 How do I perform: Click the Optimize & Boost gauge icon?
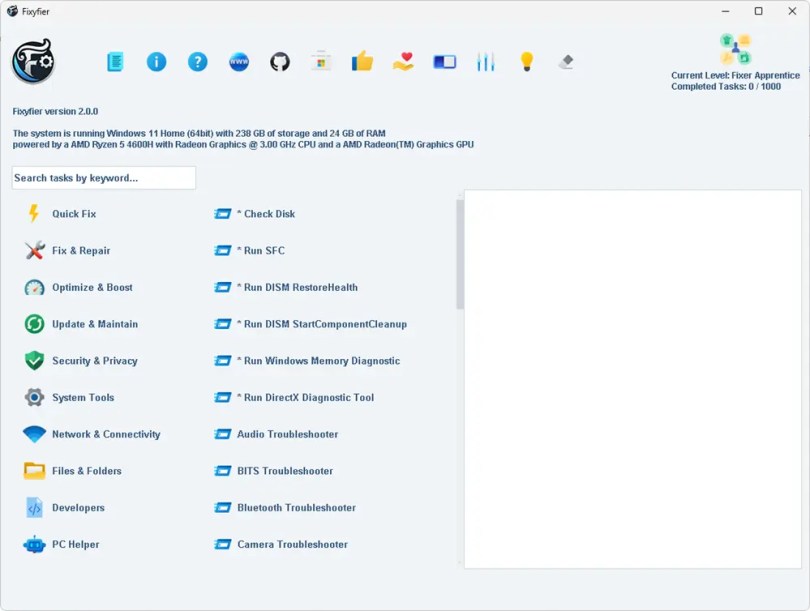[x=35, y=288]
